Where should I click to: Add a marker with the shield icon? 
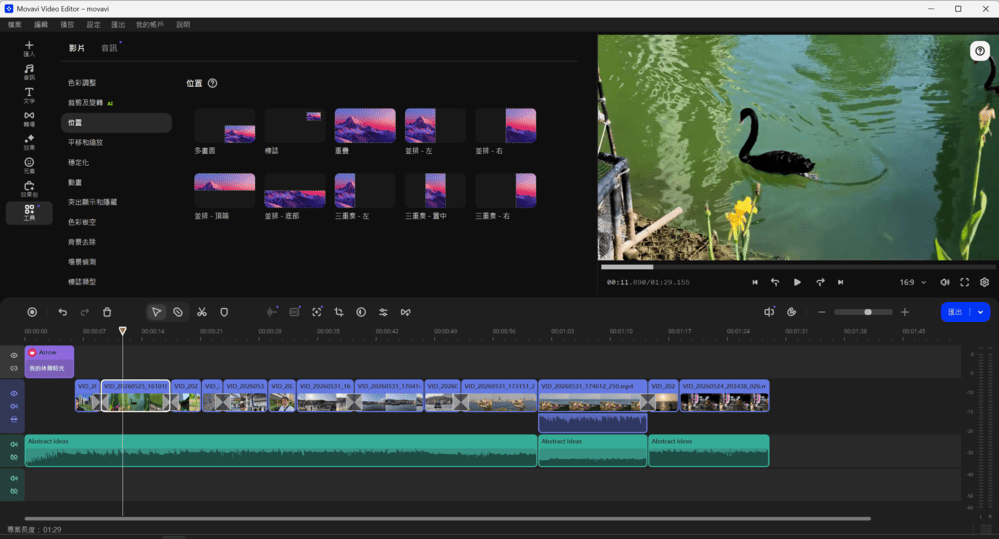(224, 312)
